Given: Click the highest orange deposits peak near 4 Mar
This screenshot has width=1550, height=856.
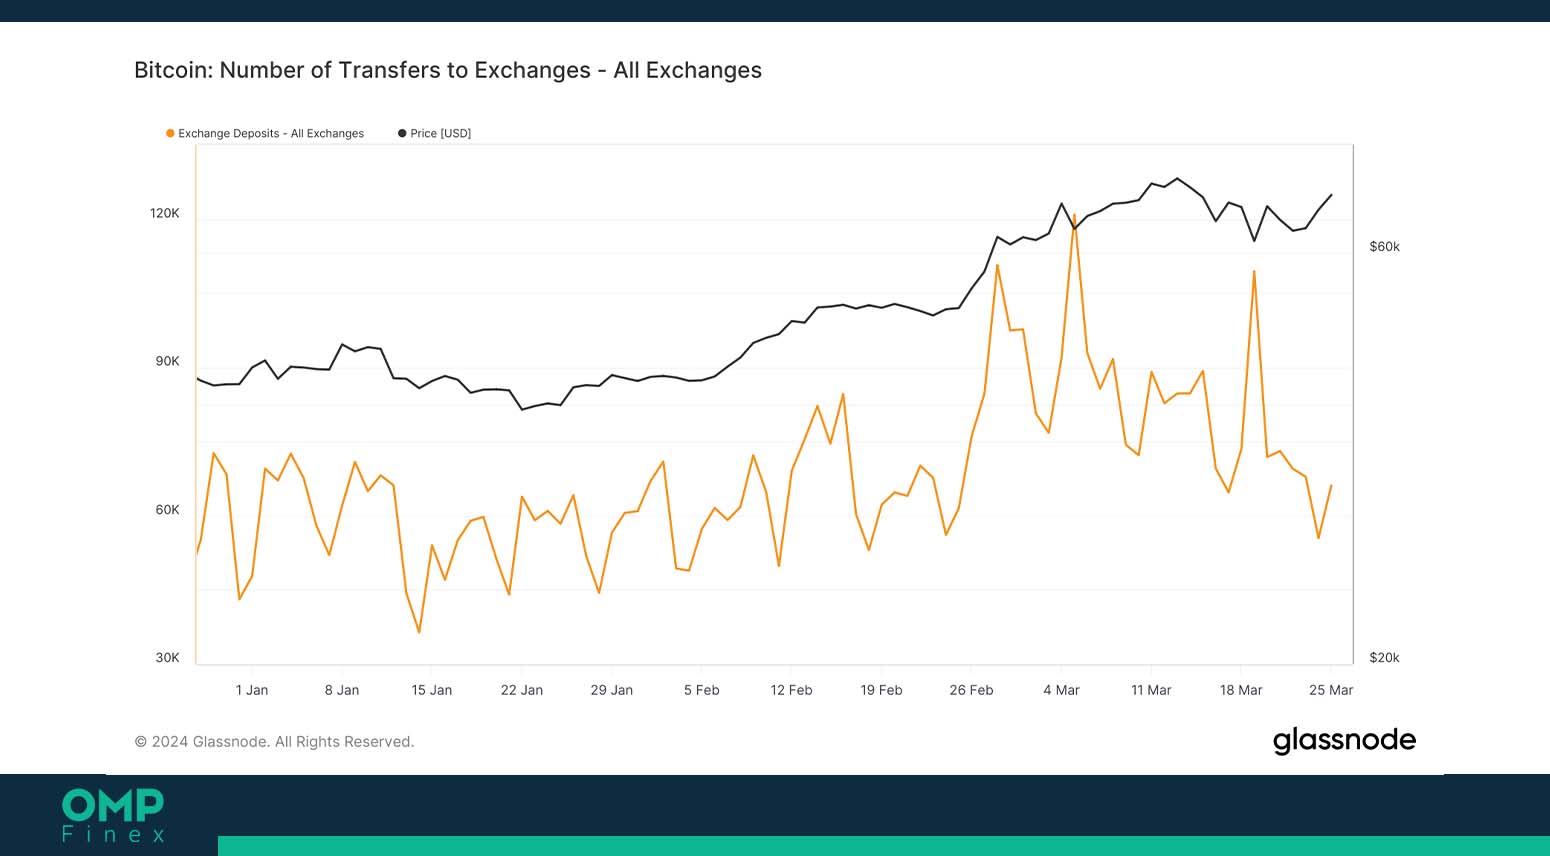Looking at the screenshot, I should pyautogui.click(x=1074, y=215).
